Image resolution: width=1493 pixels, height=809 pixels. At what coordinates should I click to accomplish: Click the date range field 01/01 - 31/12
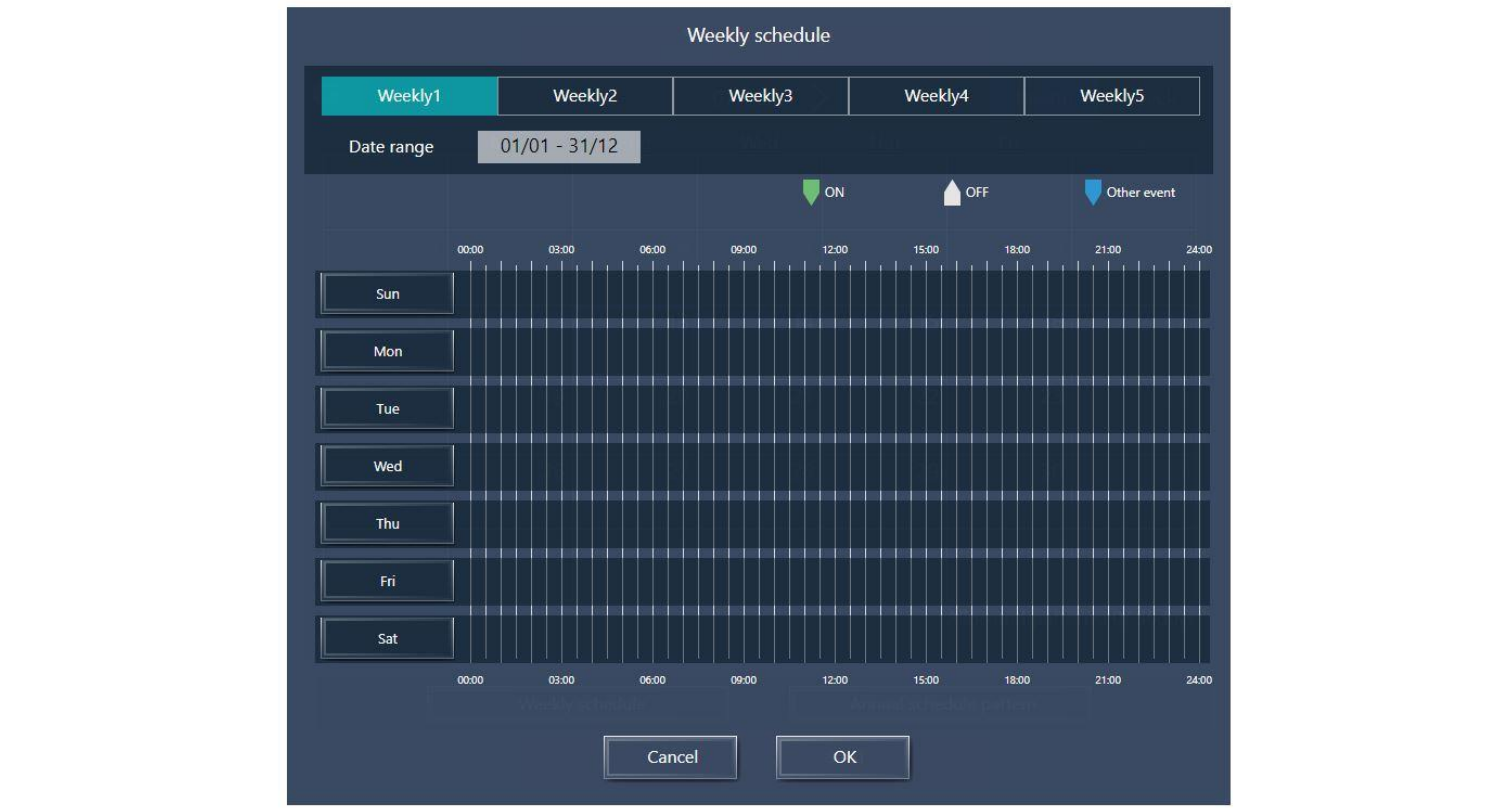(x=559, y=146)
